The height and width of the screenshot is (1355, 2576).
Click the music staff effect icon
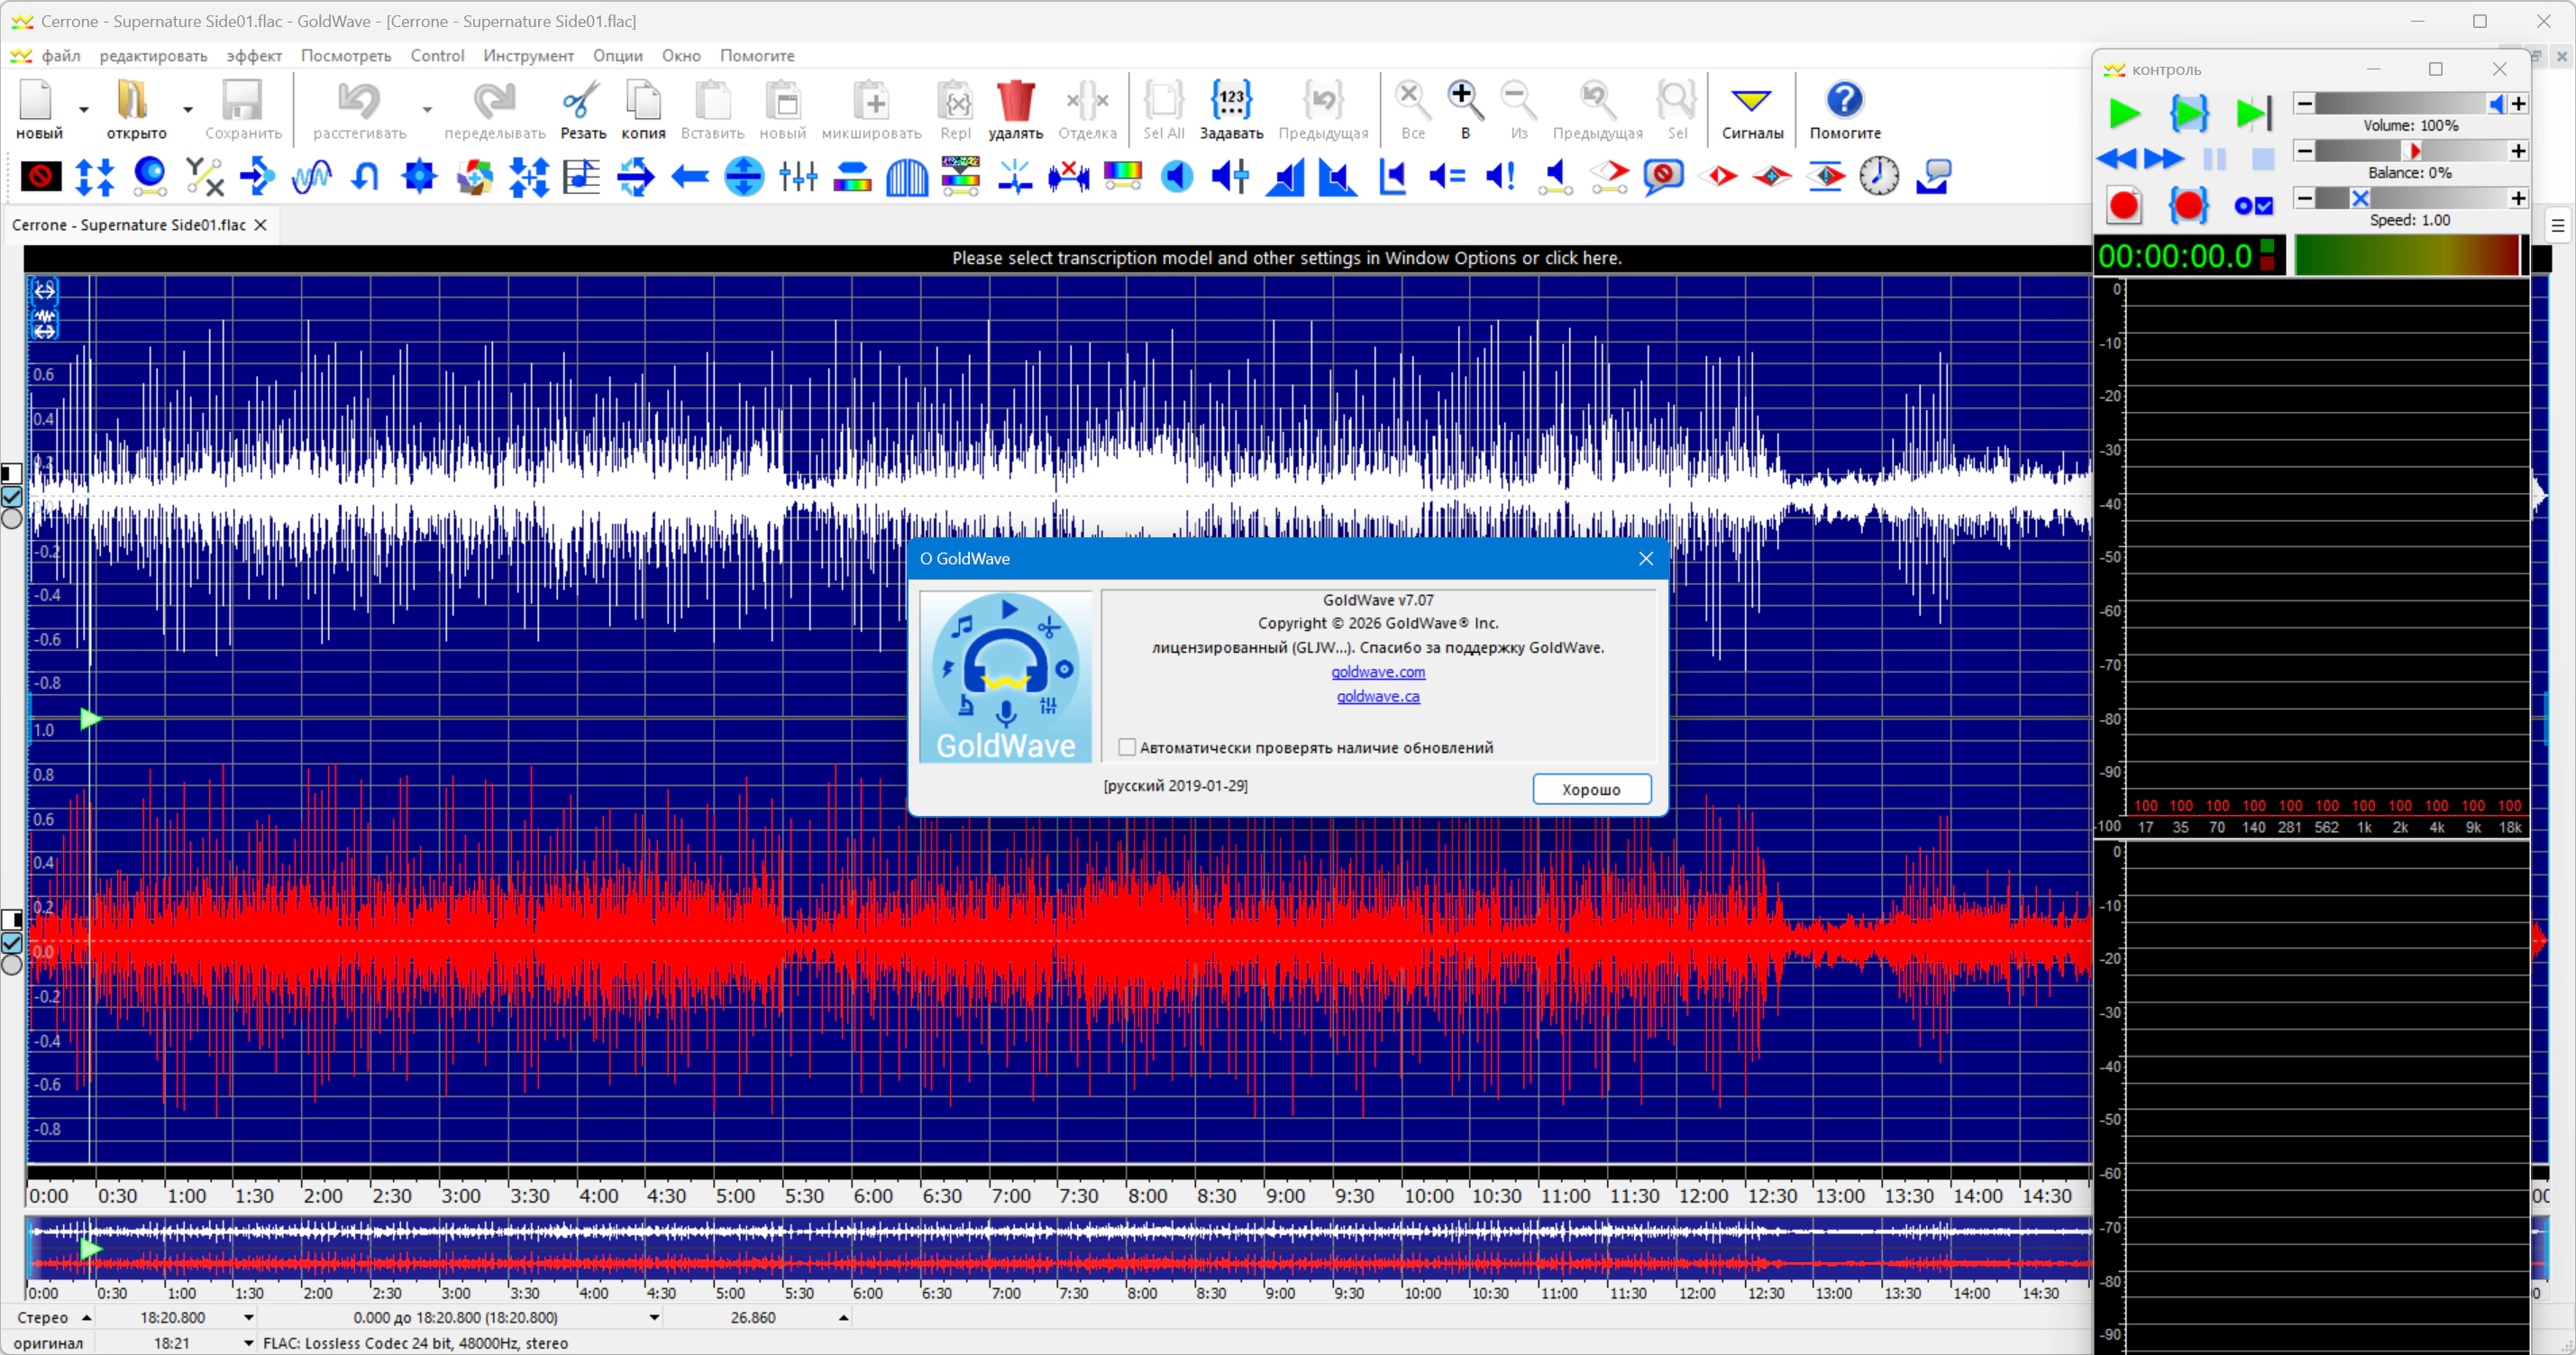coord(581,177)
